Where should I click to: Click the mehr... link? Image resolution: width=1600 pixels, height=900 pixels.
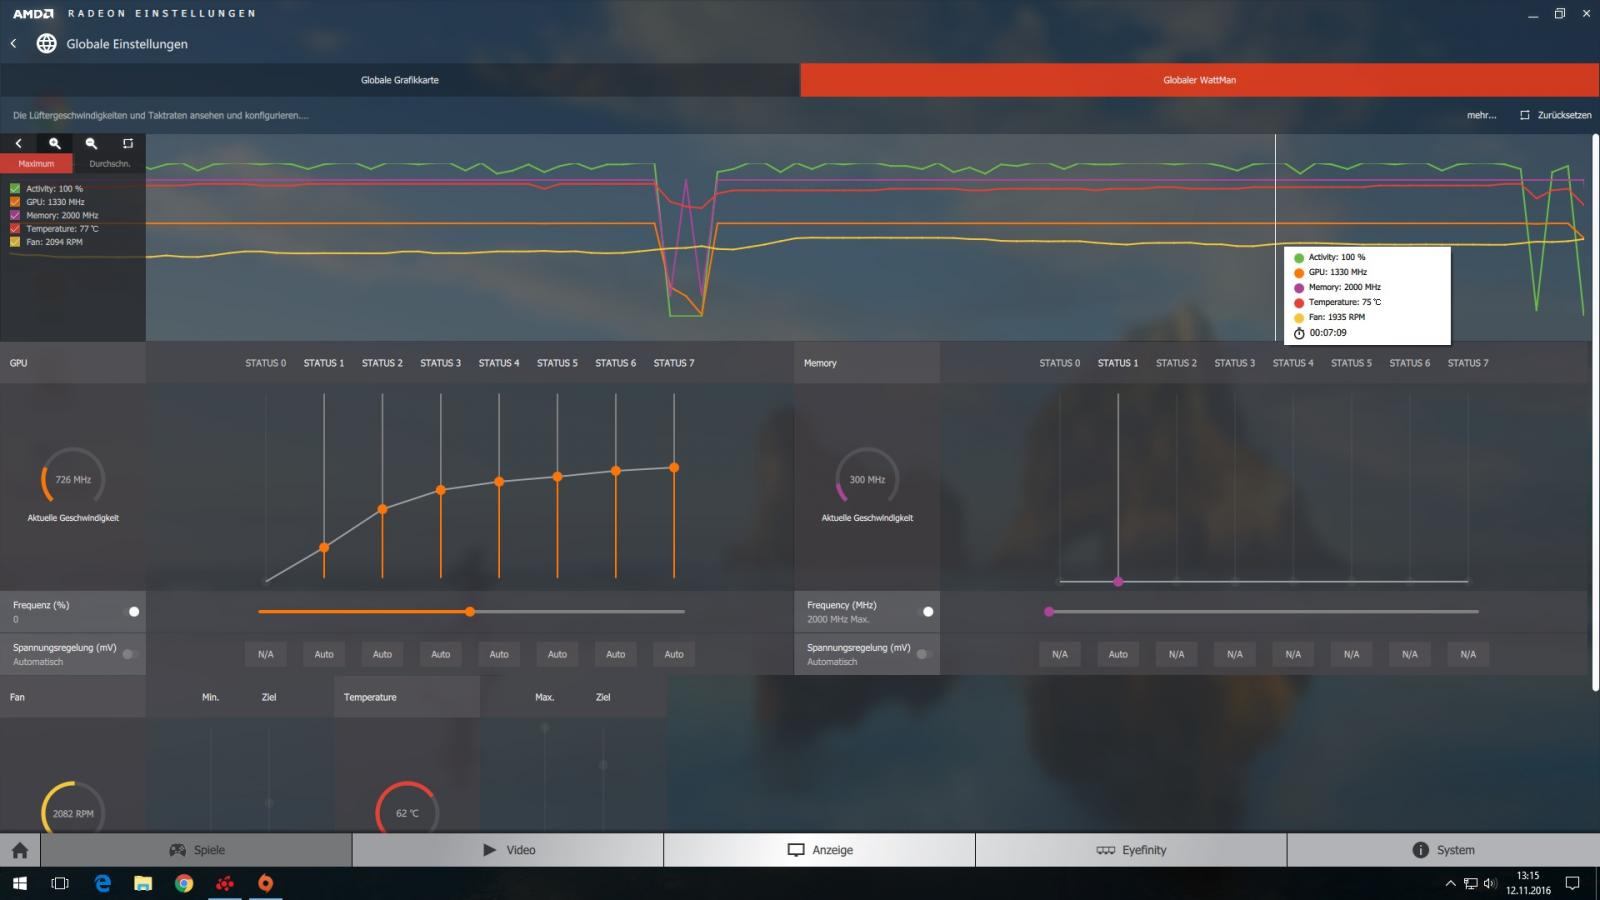(x=1481, y=115)
